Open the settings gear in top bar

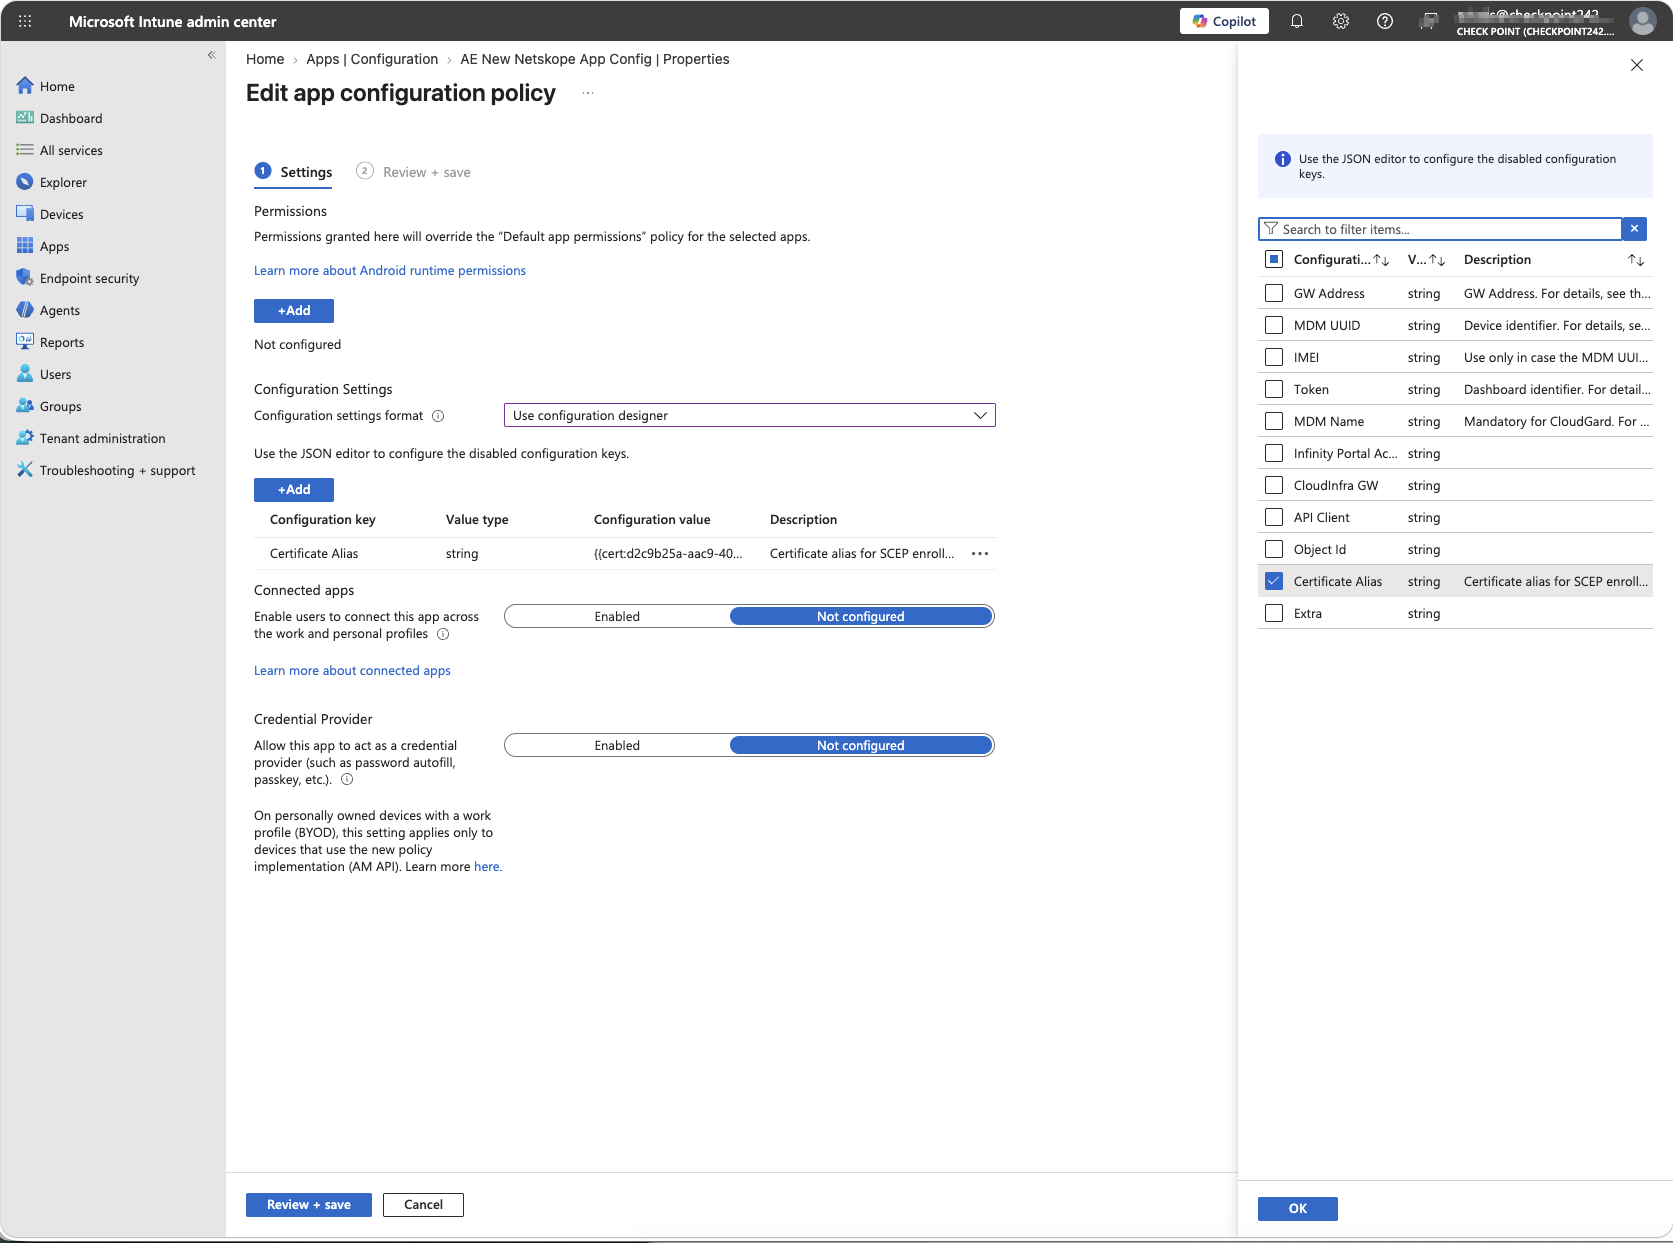point(1341,21)
